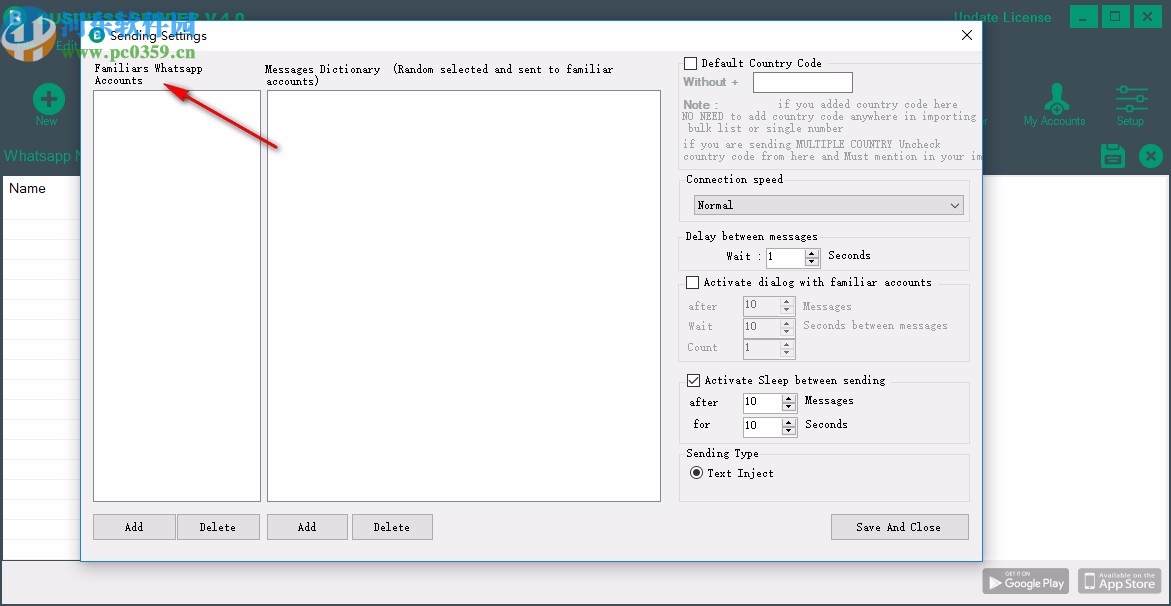Open Google Play badge link

point(1025,581)
